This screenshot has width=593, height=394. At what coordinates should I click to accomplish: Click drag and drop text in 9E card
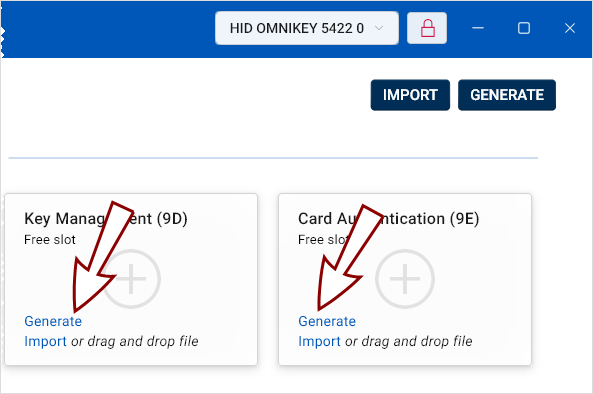408,341
